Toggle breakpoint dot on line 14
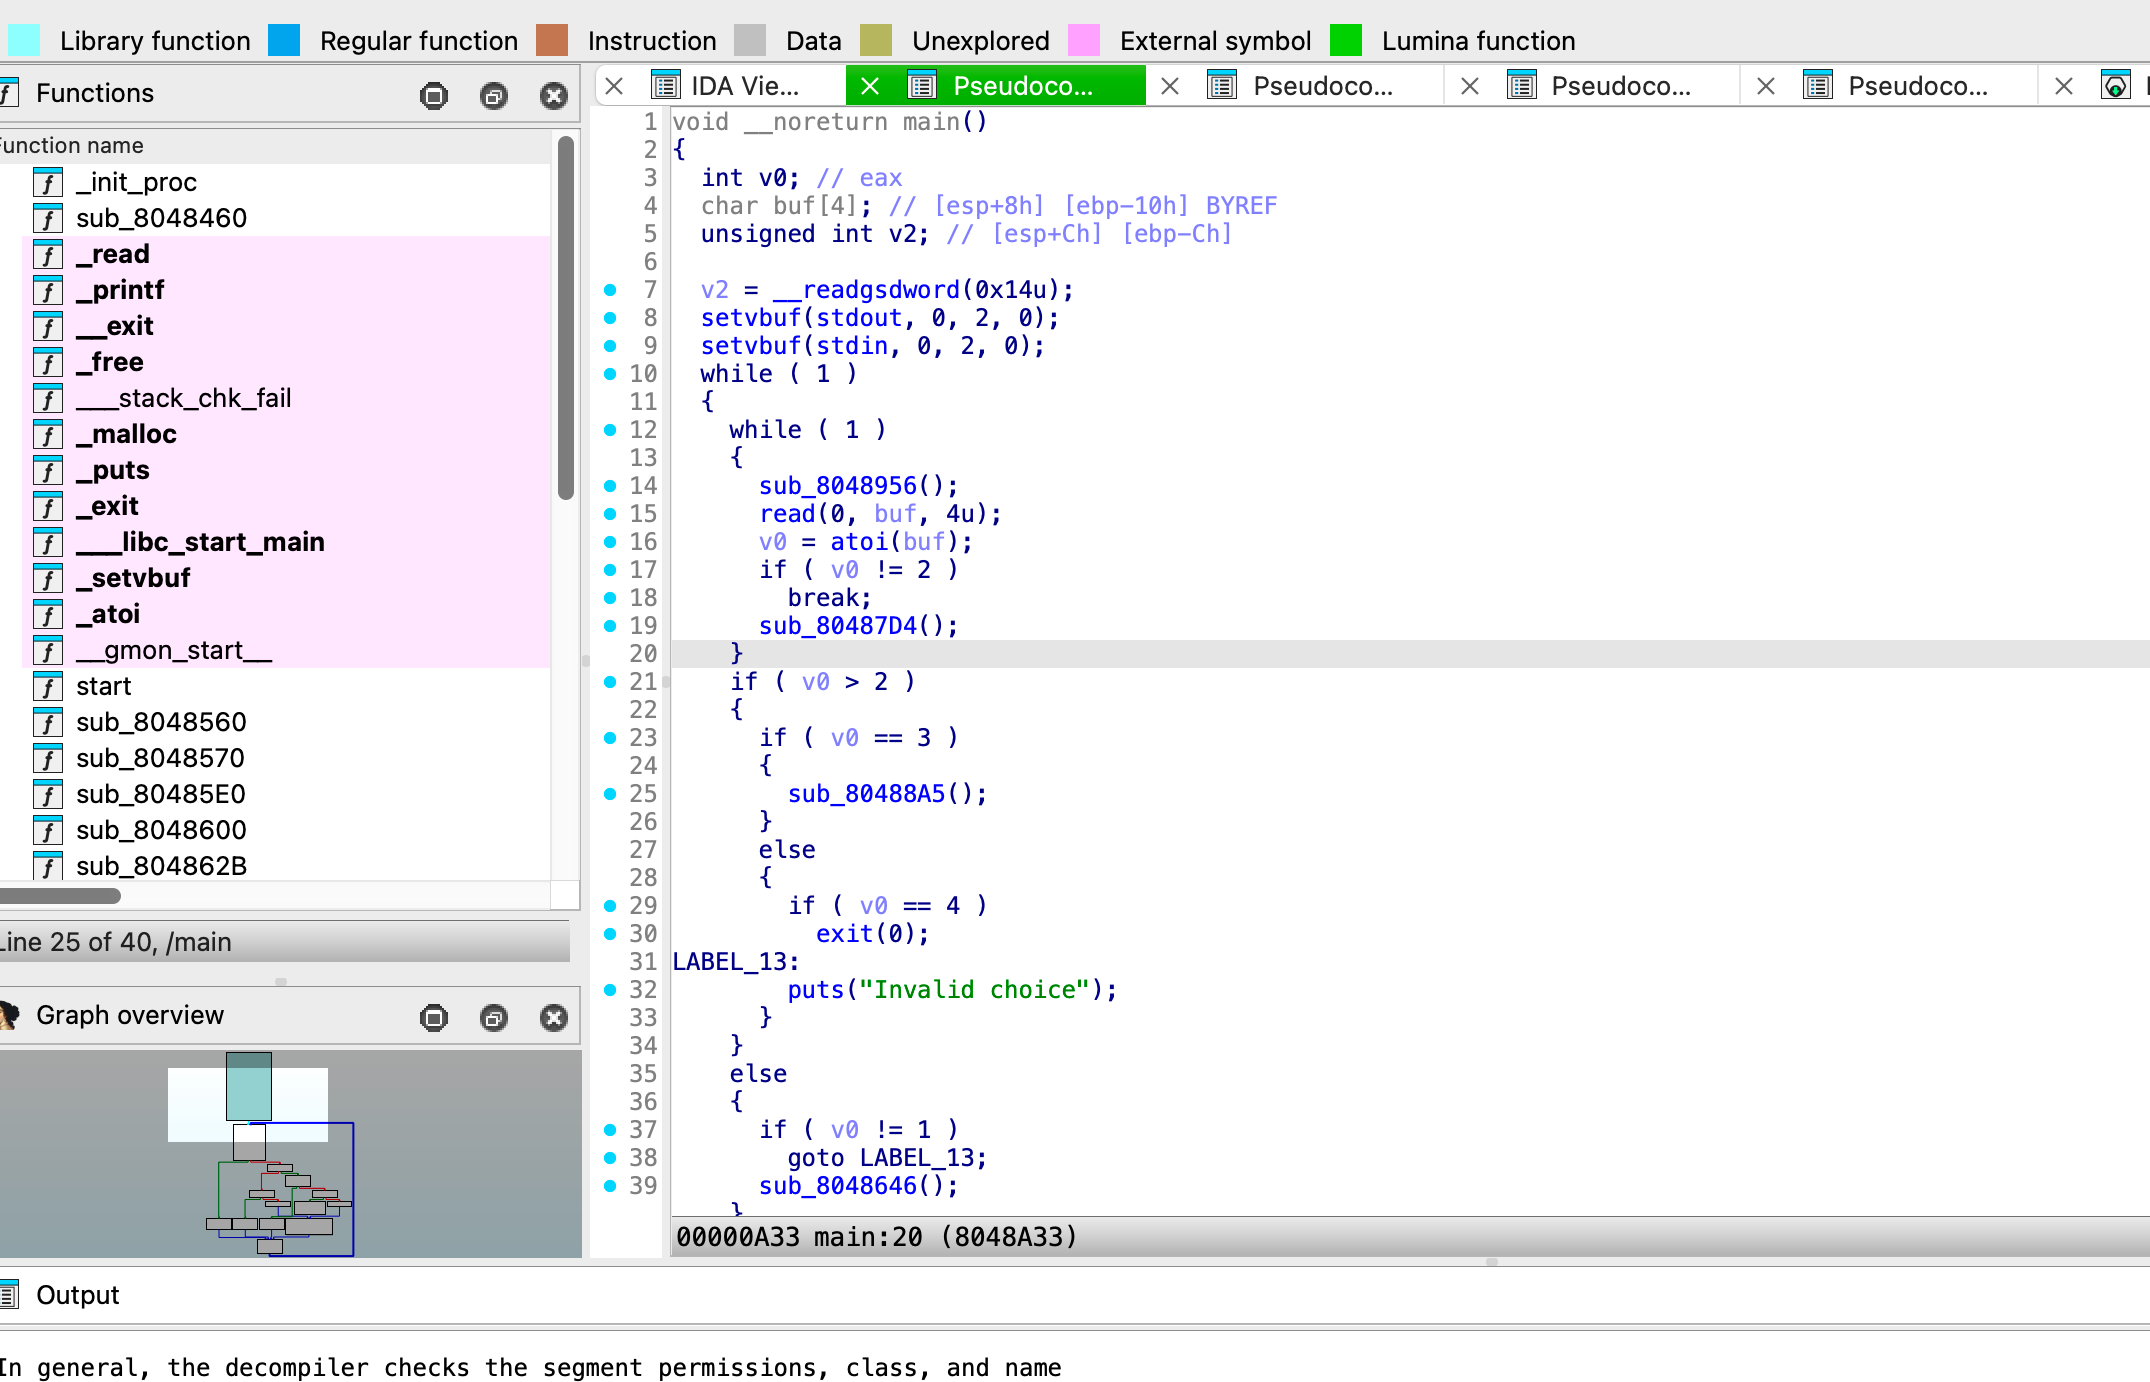The image size is (2150, 1382). pyautogui.click(x=610, y=486)
